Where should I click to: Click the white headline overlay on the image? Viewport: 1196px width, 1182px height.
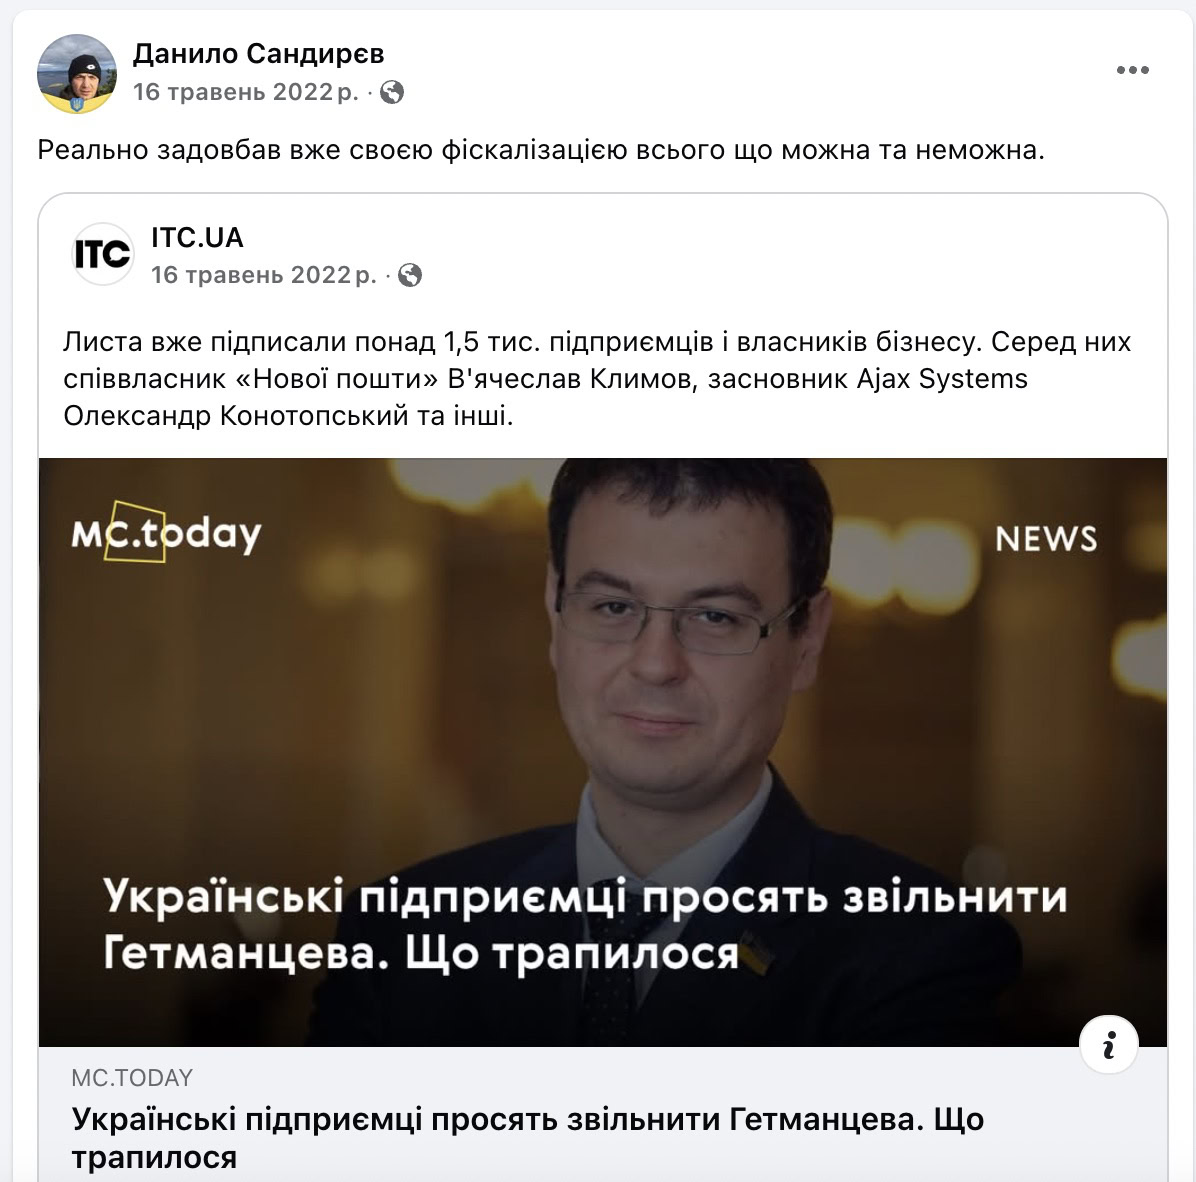coord(585,924)
